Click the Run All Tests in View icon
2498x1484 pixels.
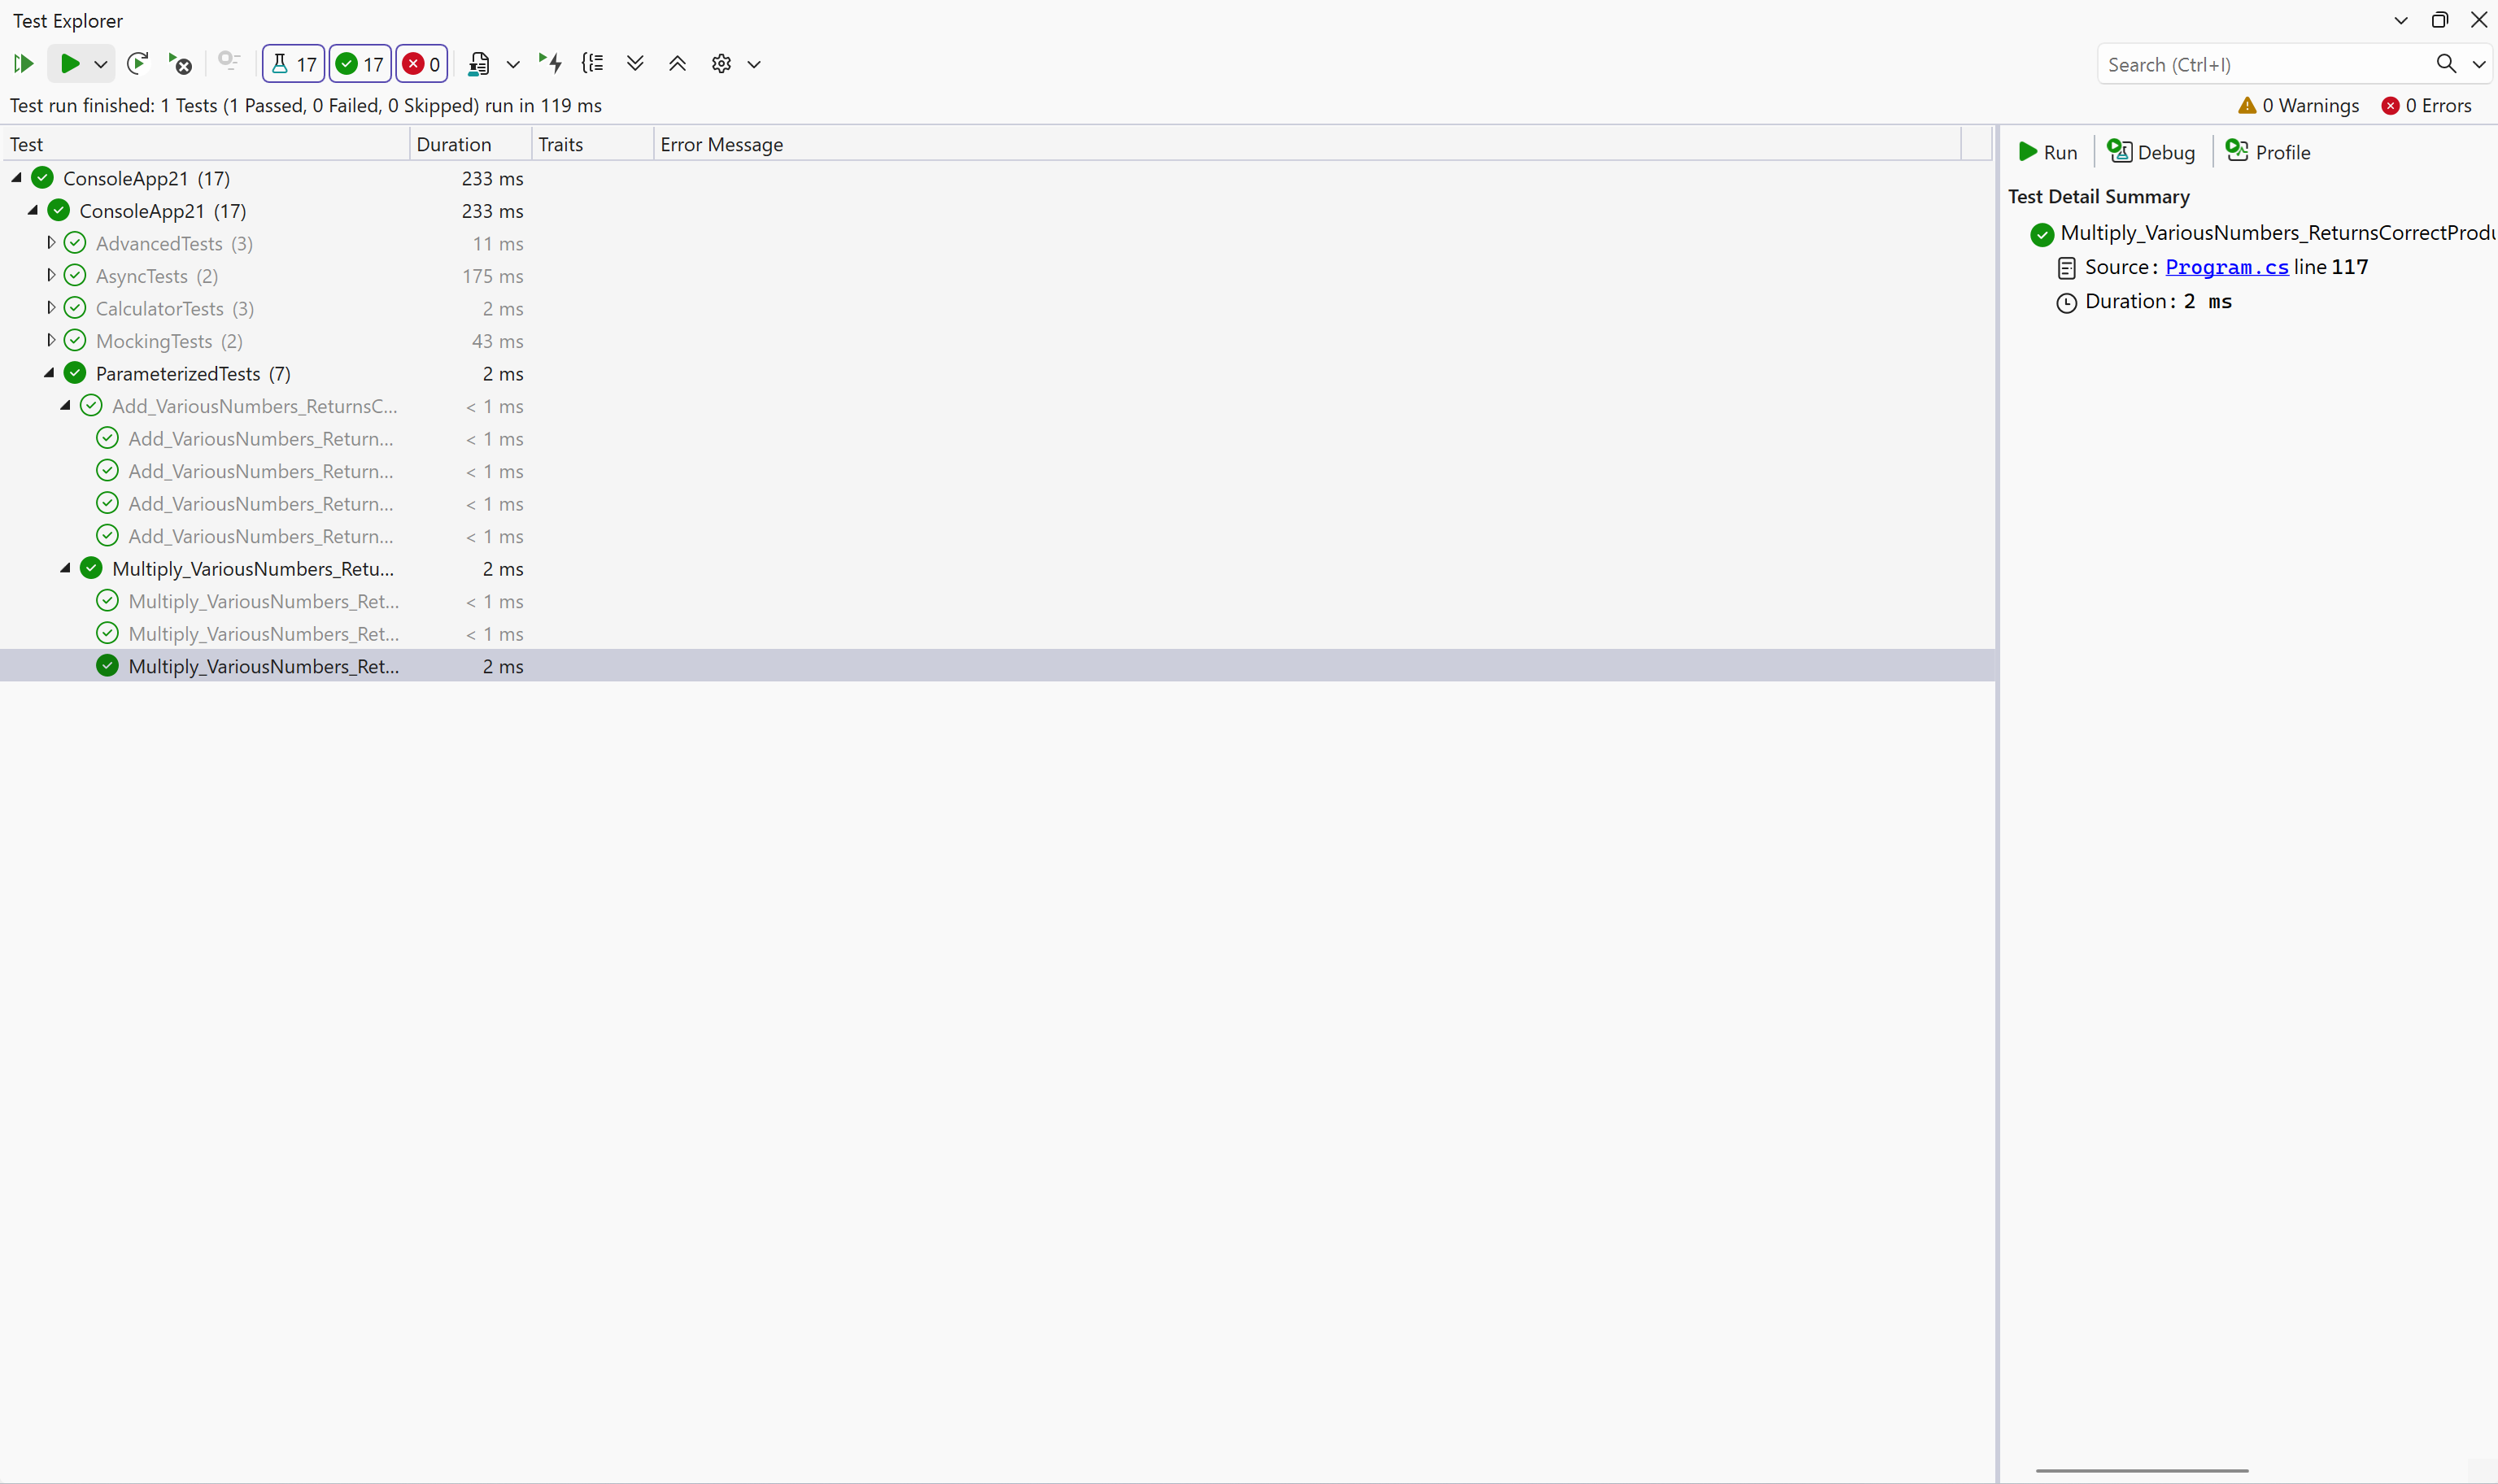click(x=23, y=64)
